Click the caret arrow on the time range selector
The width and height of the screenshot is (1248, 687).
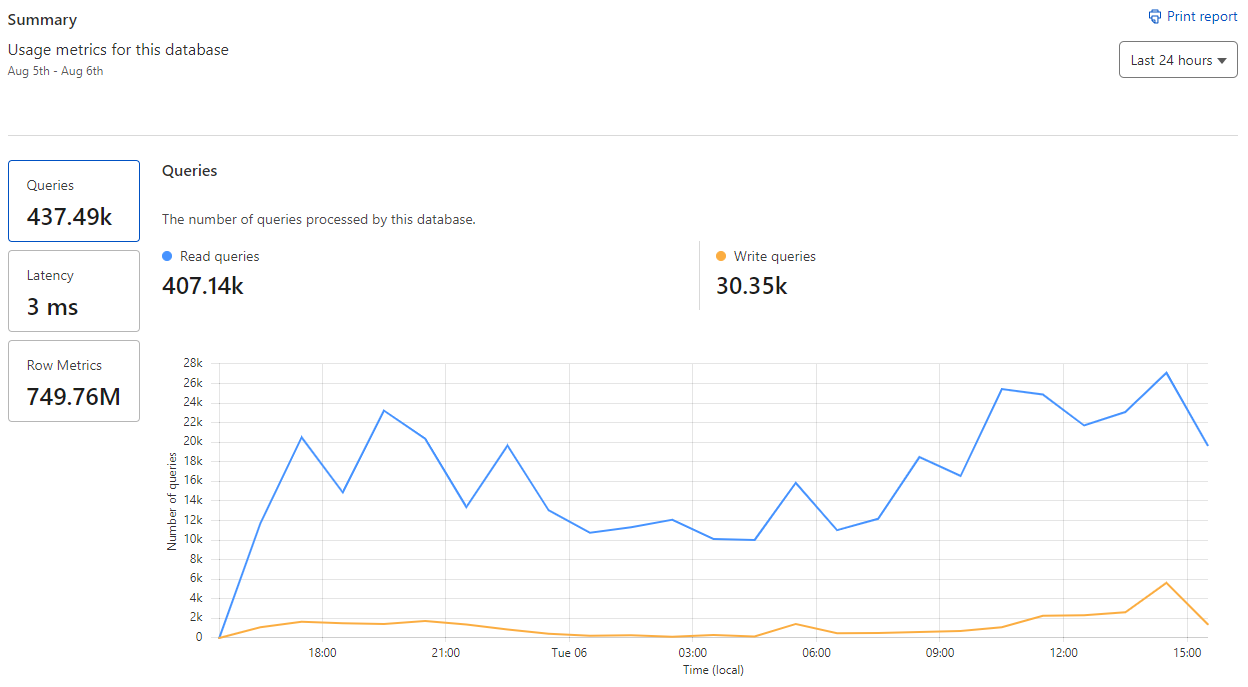tap(1221, 61)
